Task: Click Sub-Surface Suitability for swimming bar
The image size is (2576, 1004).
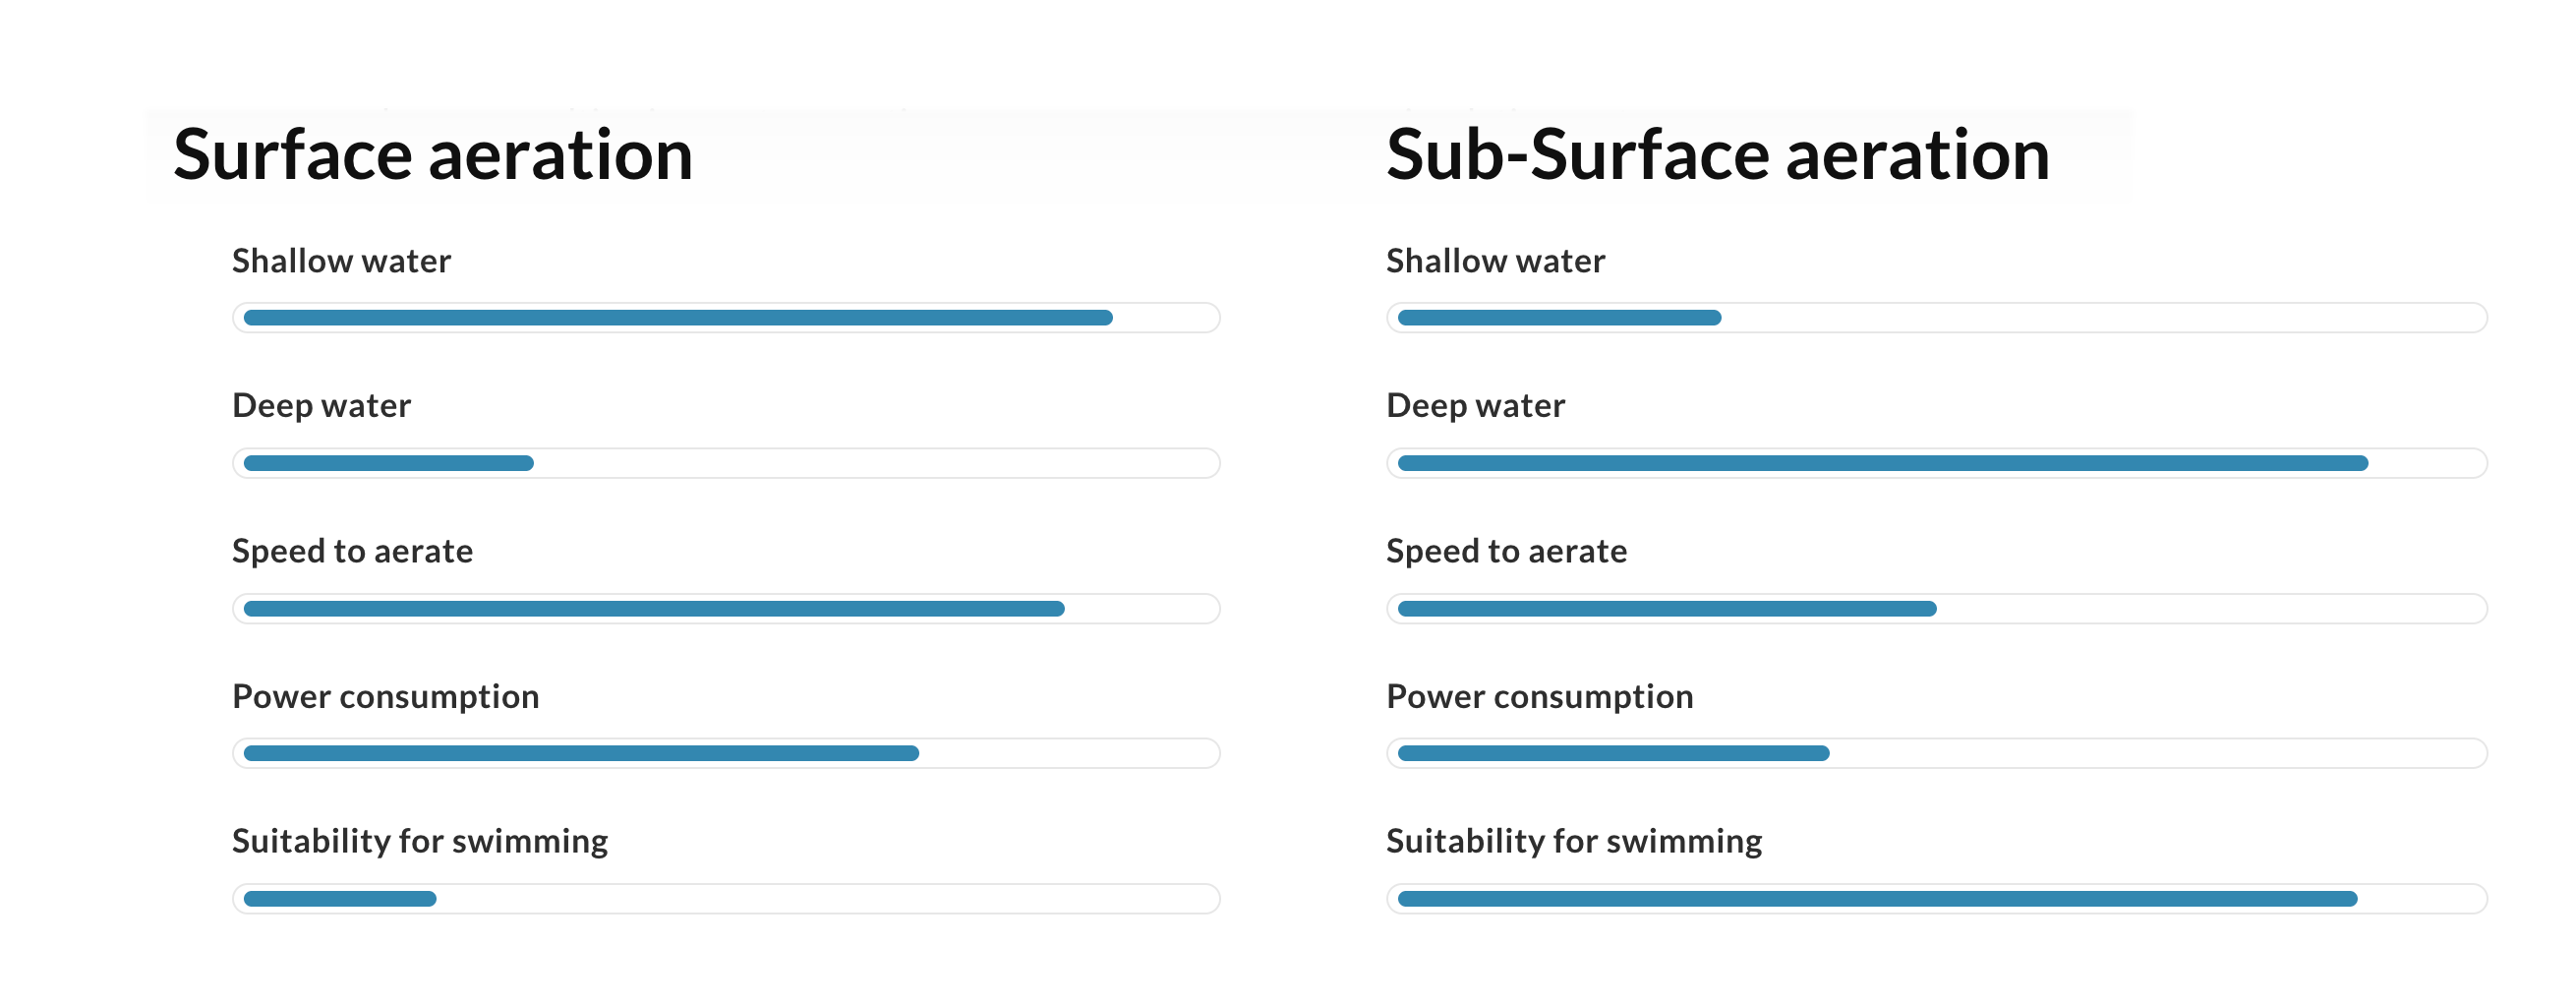Action: pyautogui.click(x=1937, y=899)
